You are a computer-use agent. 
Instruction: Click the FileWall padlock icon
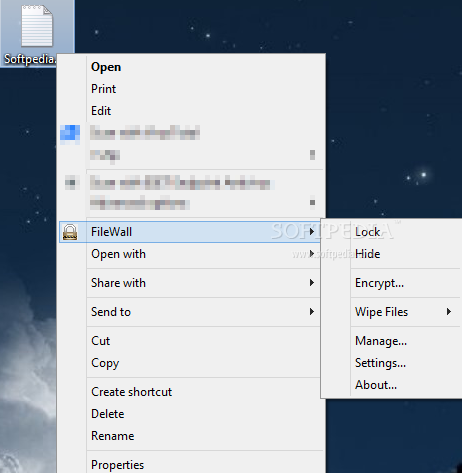tap(70, 232)
